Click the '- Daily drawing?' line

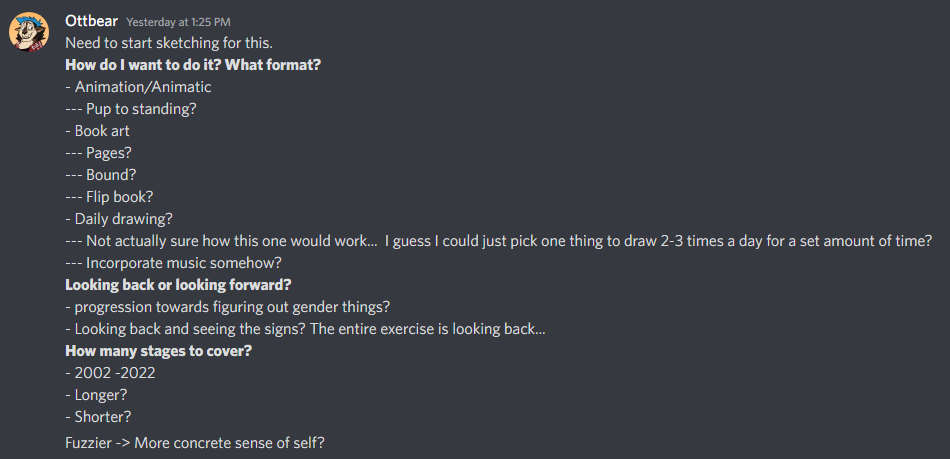pyautogui.click(x=119, y=219)
